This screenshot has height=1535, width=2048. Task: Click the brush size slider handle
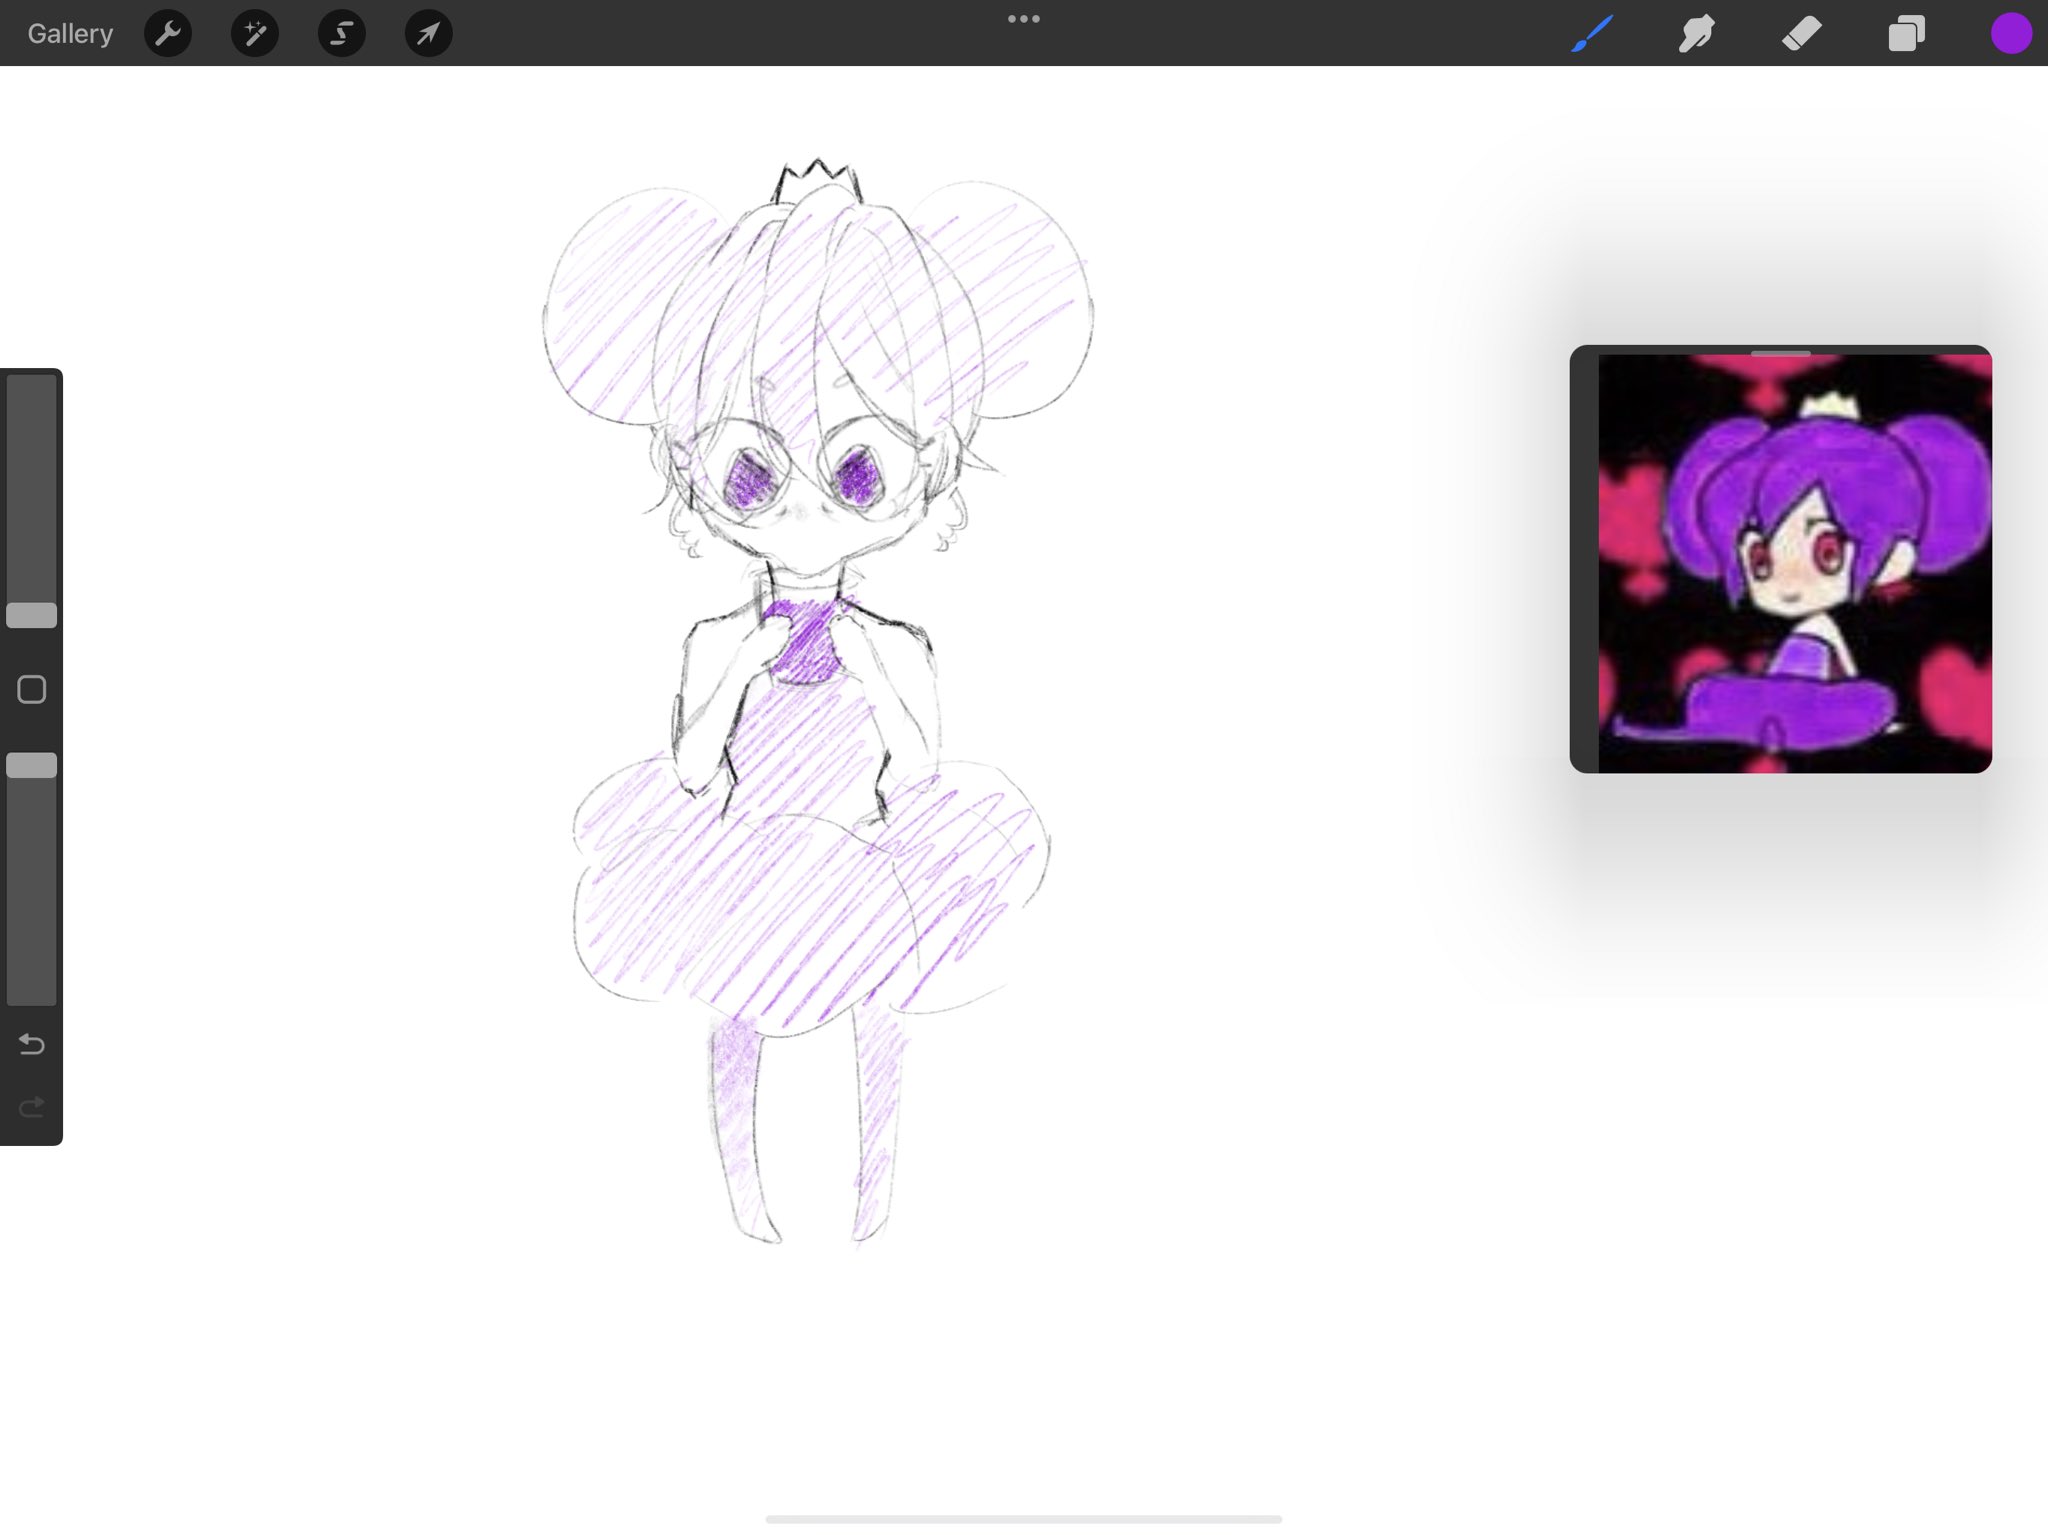click(32, 615)
